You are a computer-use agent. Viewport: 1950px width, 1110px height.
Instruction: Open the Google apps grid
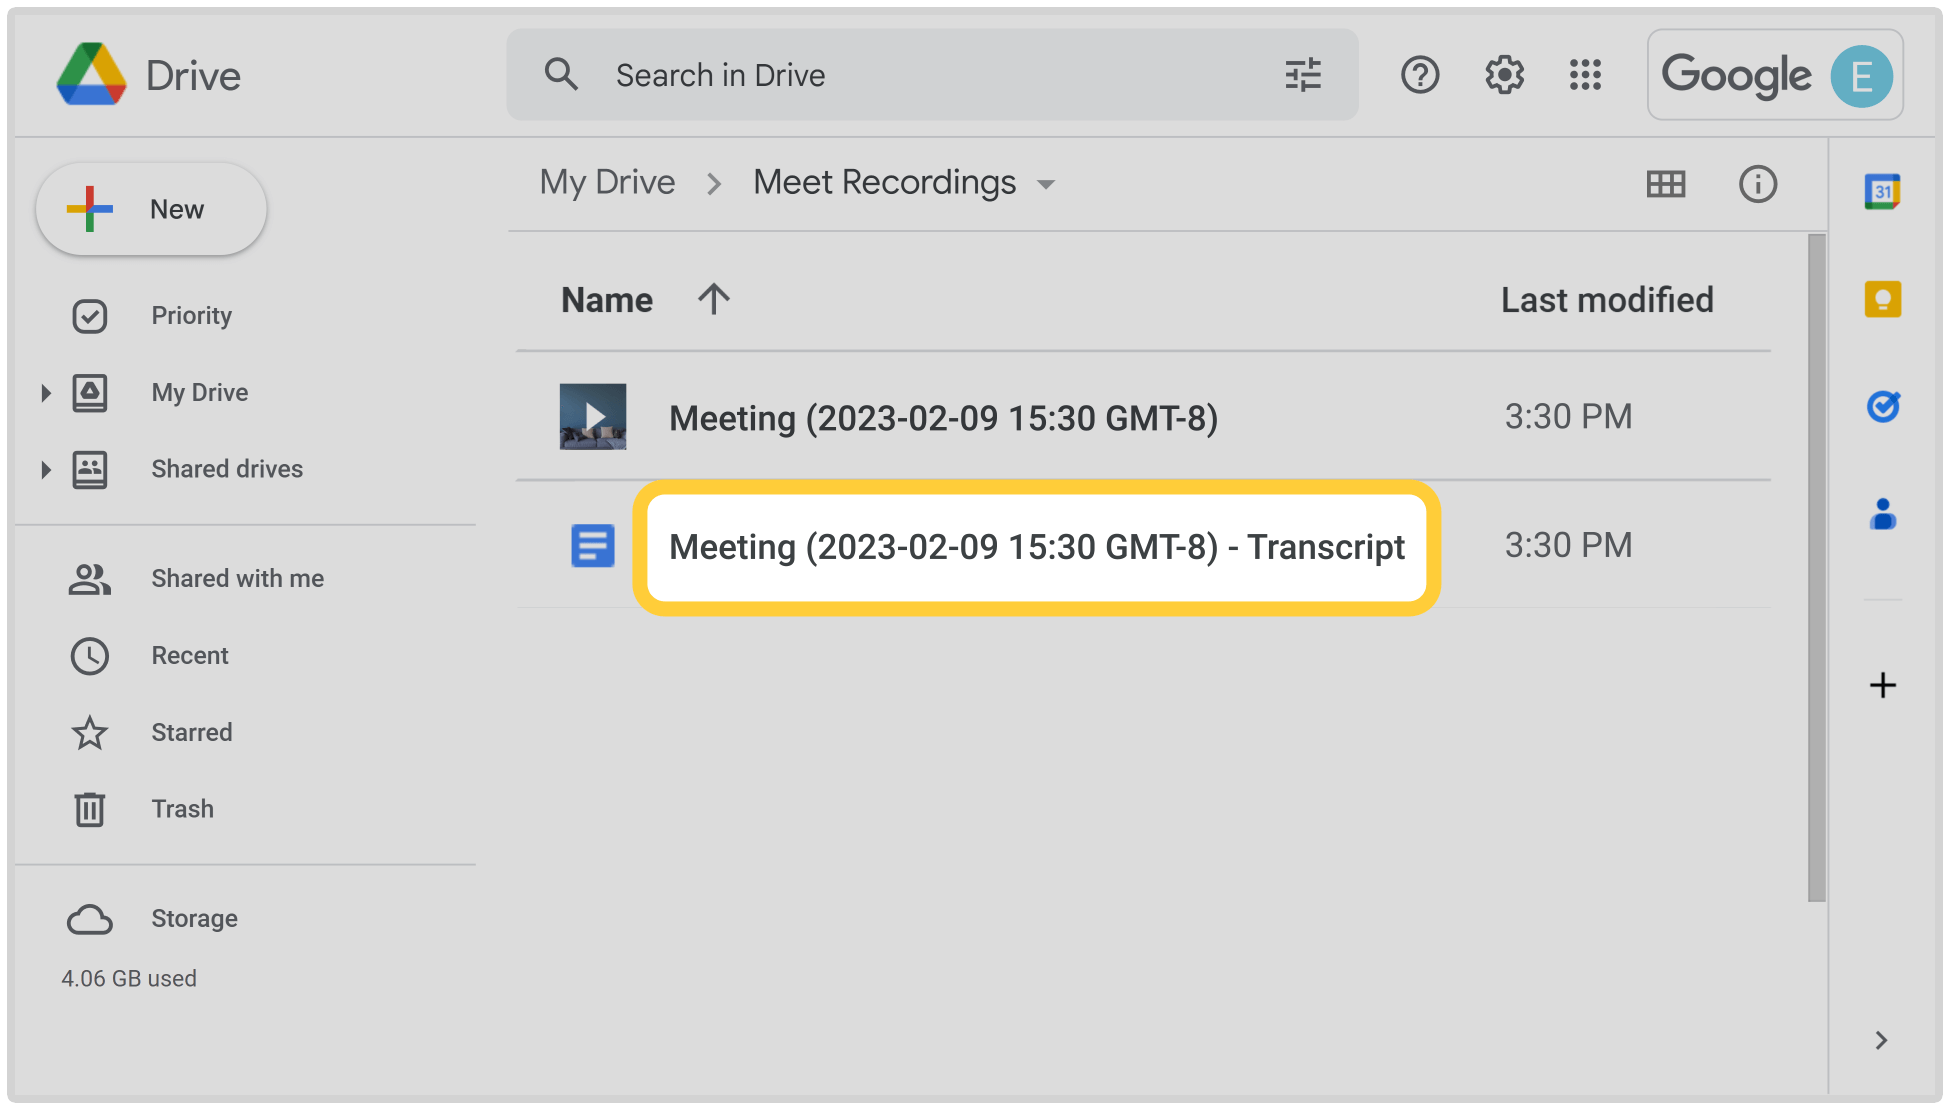pyautogui.click(x=1585, y=75)
